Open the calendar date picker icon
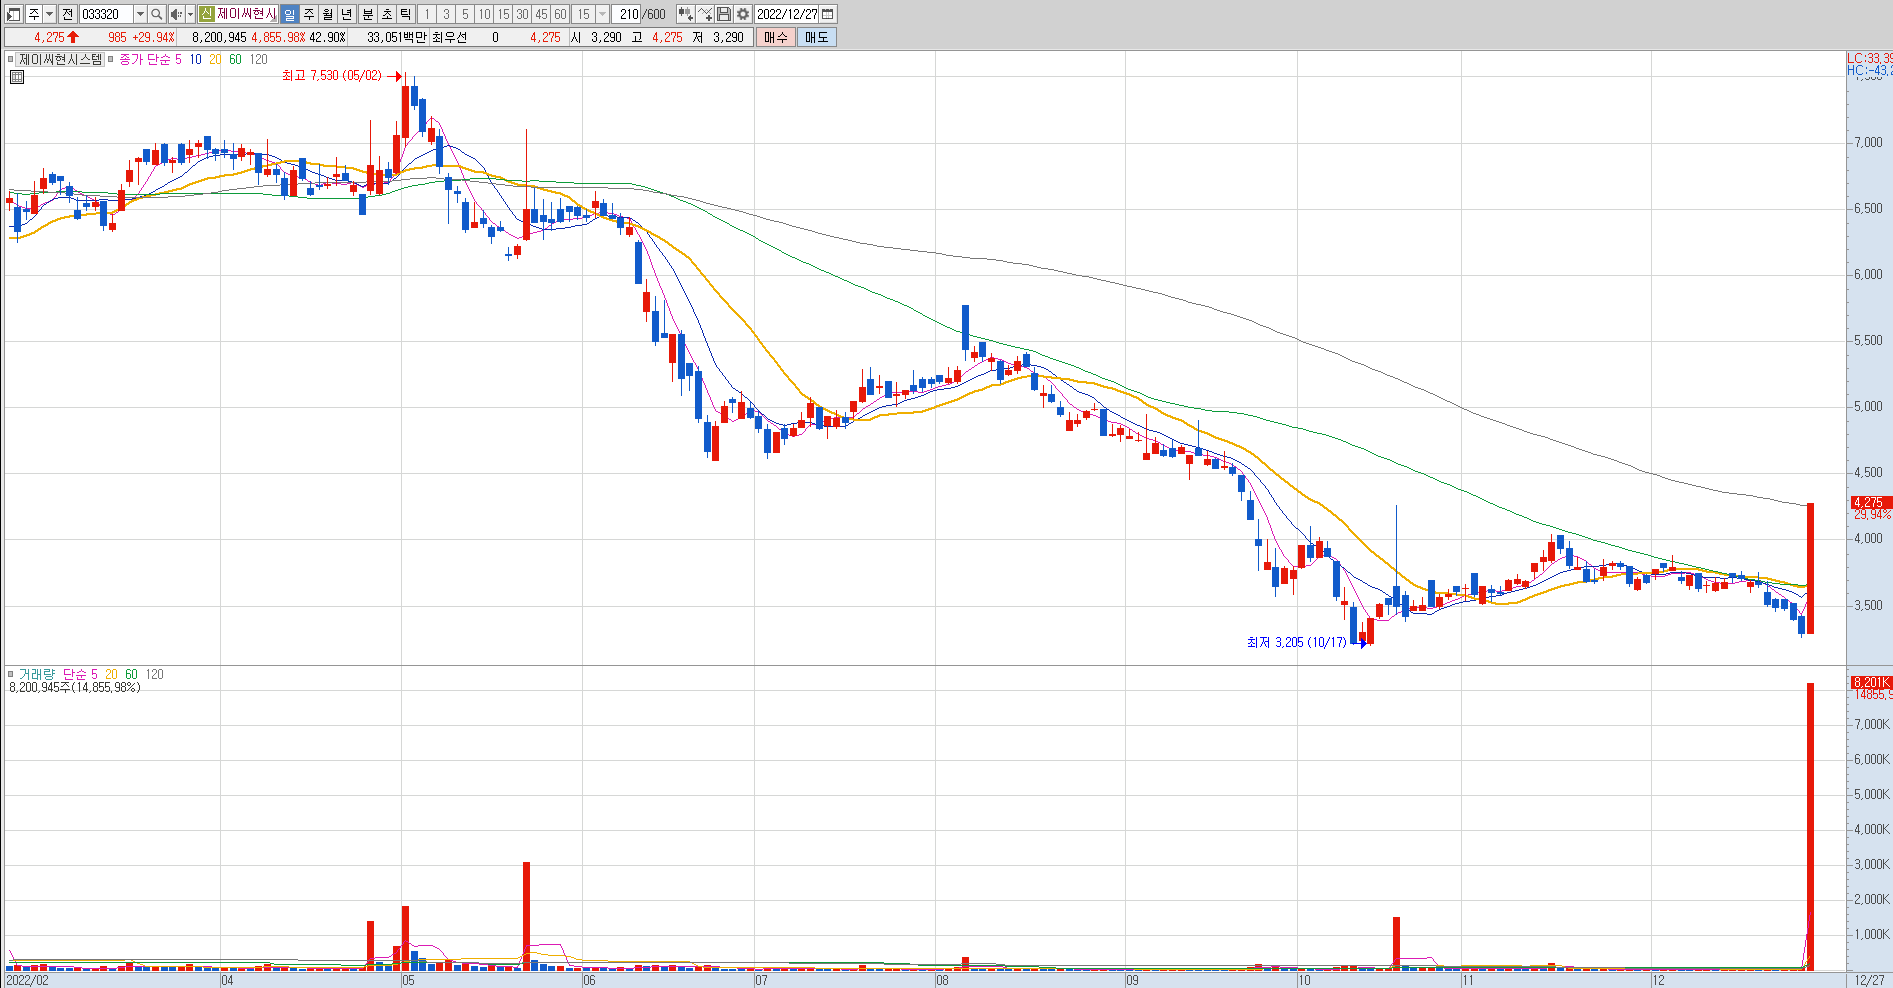 pyautogui.click(x=828, y=14)
